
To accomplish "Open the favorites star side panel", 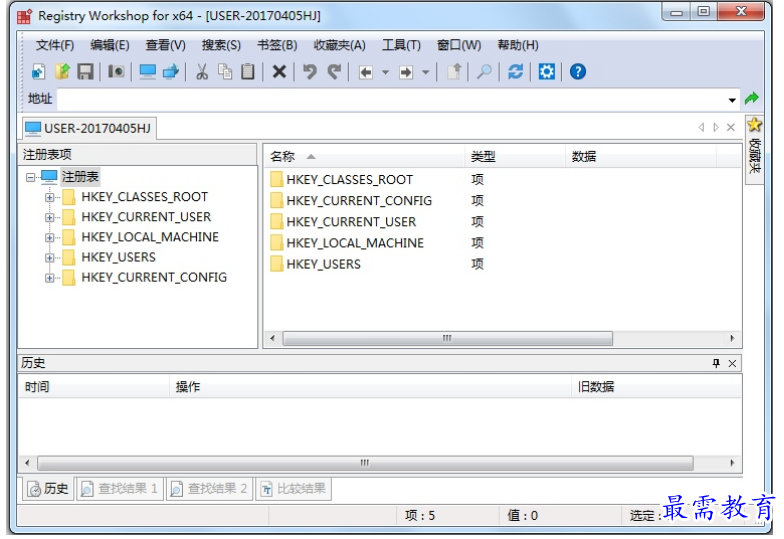I will 754,150.
